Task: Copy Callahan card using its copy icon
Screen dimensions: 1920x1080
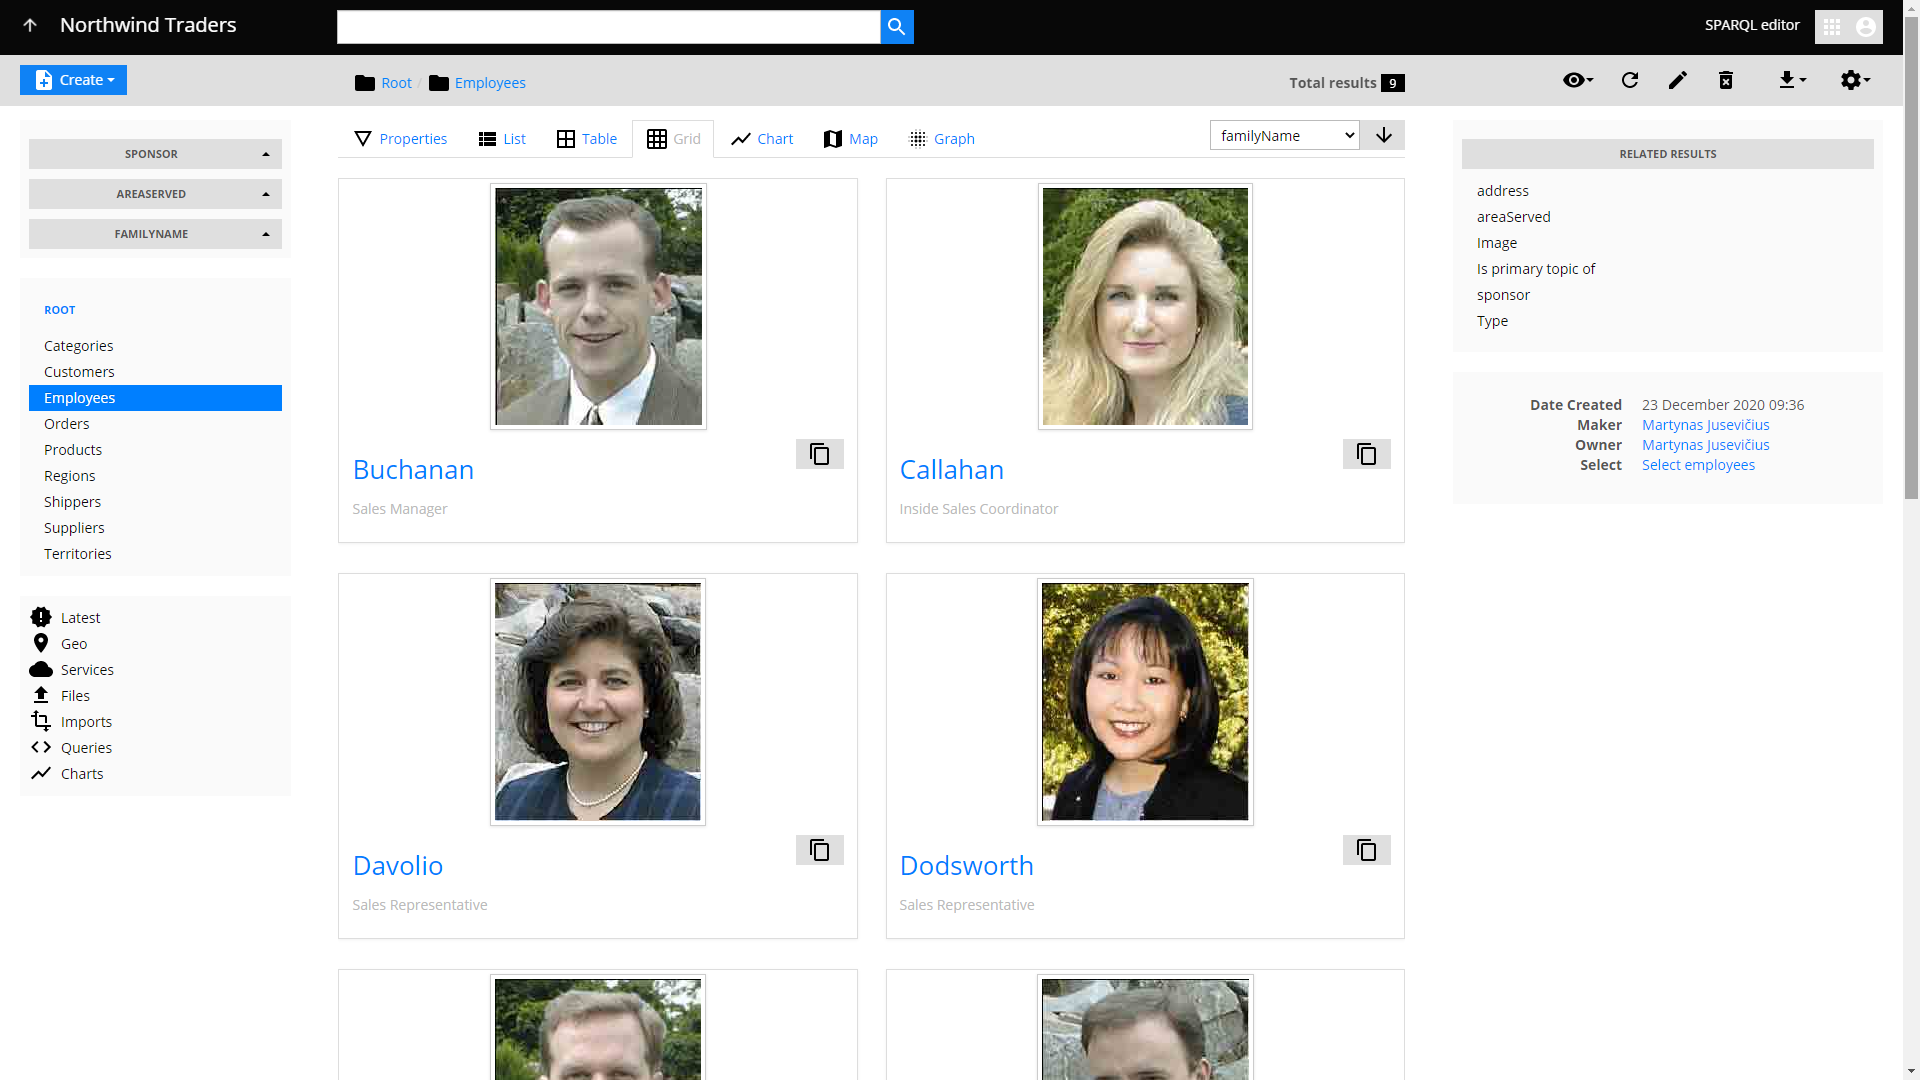Action: 1367,454
